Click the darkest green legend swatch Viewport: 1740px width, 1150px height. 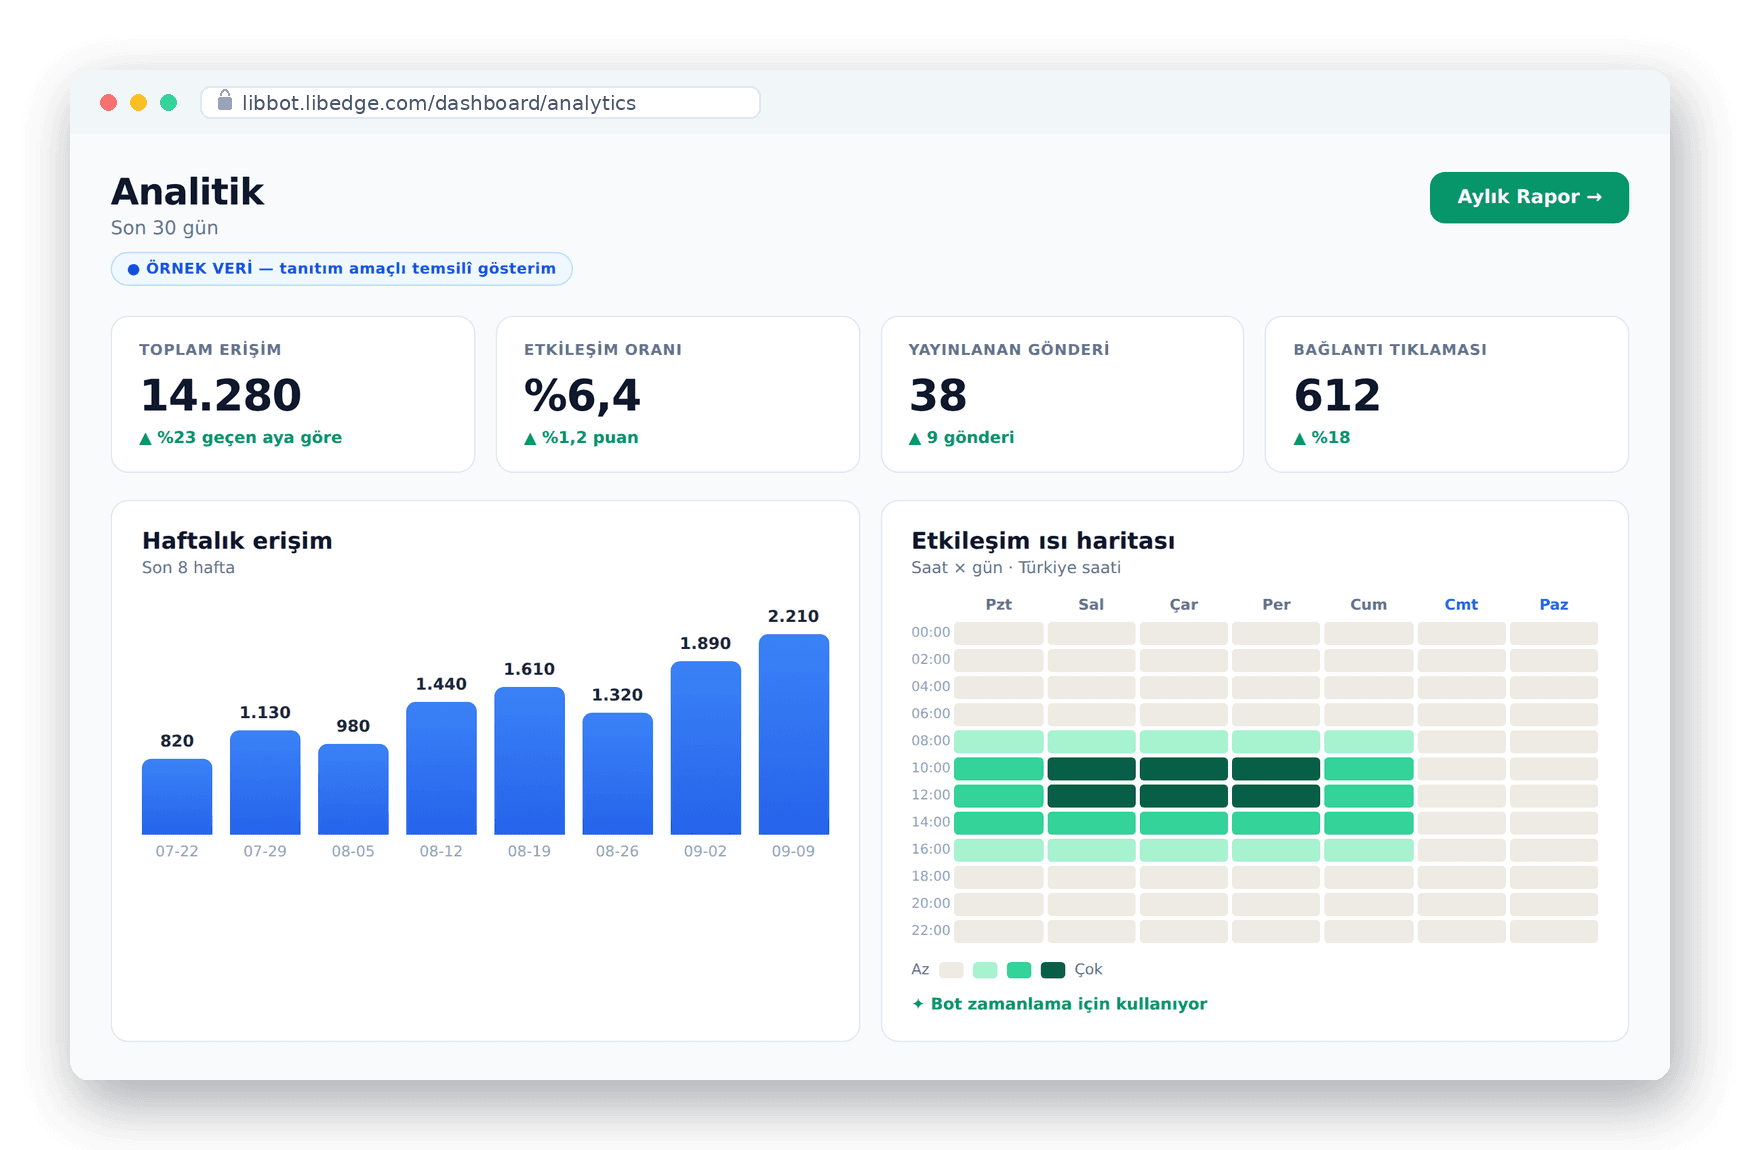[x=1052, y=969]
